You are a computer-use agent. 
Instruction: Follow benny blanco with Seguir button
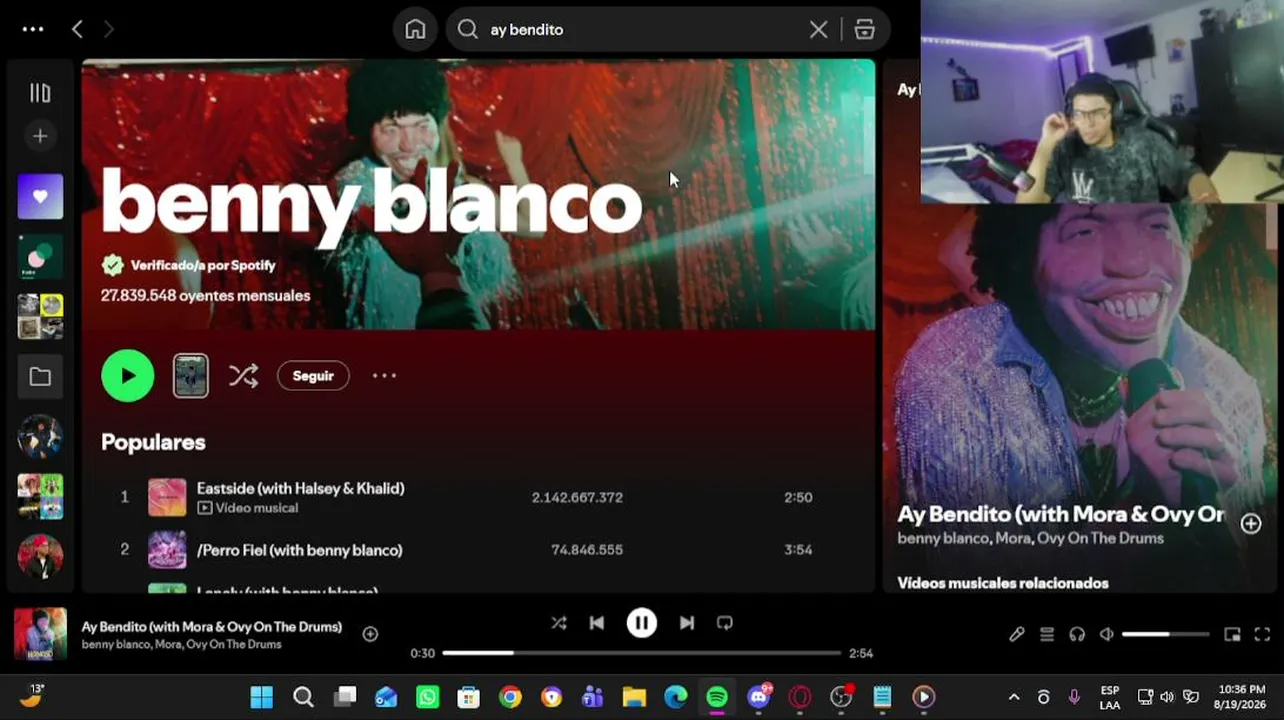tap(313, 376)
